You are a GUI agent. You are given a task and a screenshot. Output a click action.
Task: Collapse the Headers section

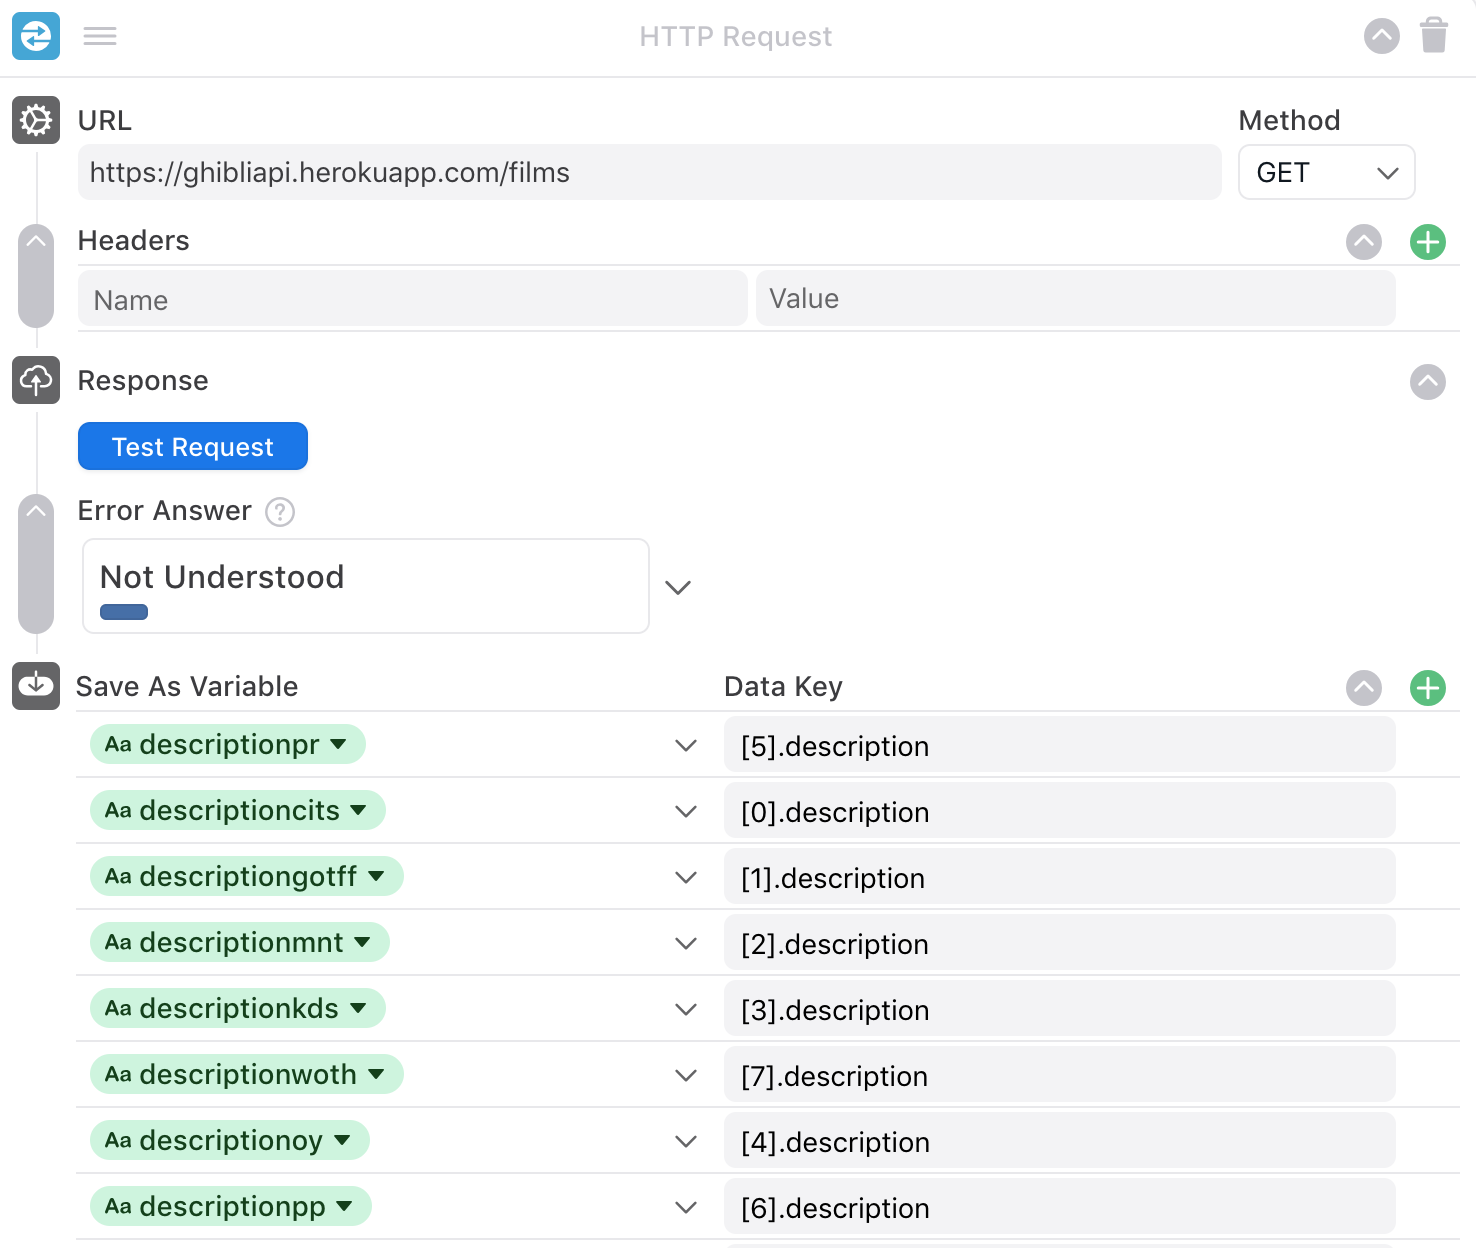[1363, 242]
